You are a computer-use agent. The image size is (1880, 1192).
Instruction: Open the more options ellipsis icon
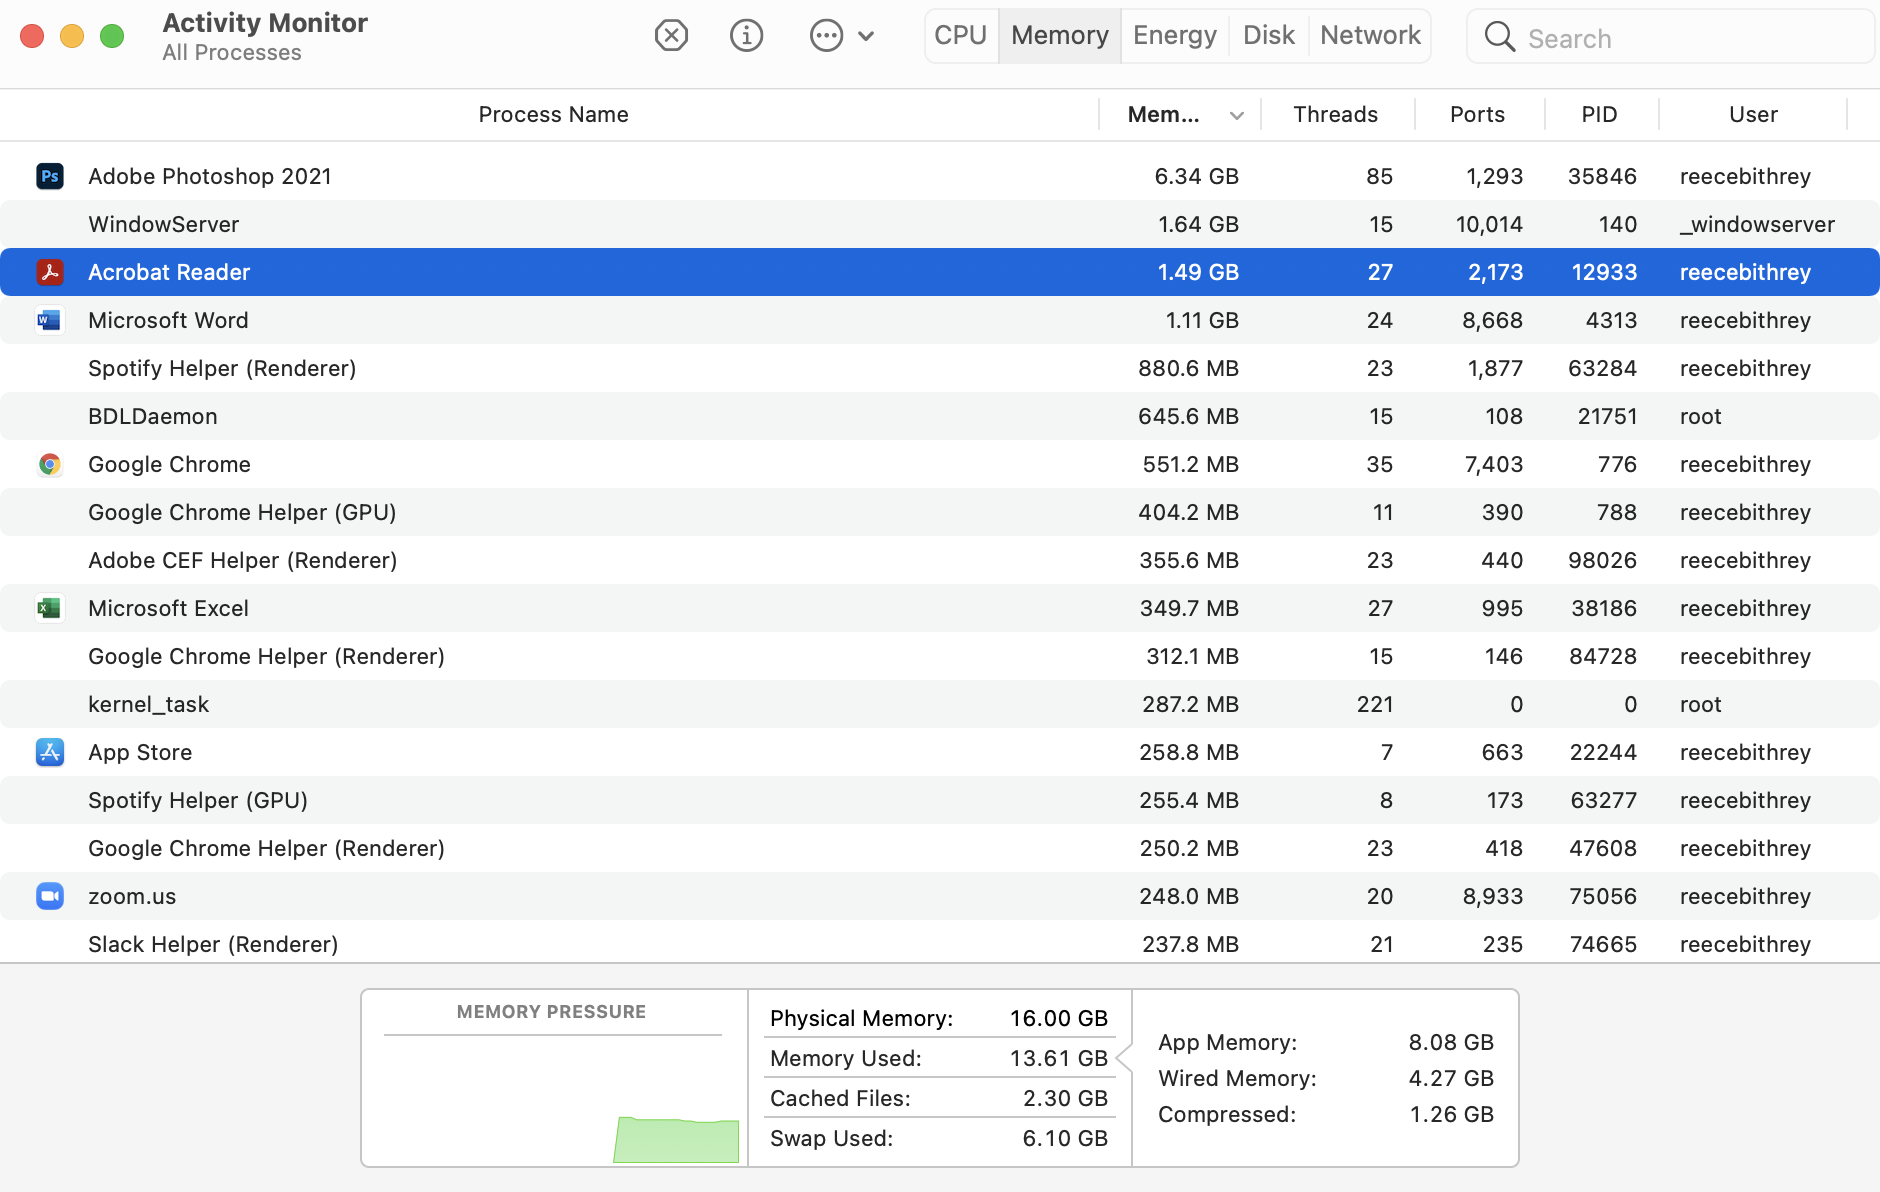point(826,36)
